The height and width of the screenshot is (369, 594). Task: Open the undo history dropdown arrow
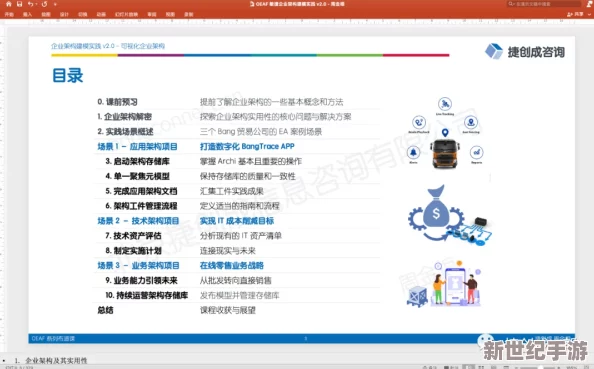click(x=36, y=5)
